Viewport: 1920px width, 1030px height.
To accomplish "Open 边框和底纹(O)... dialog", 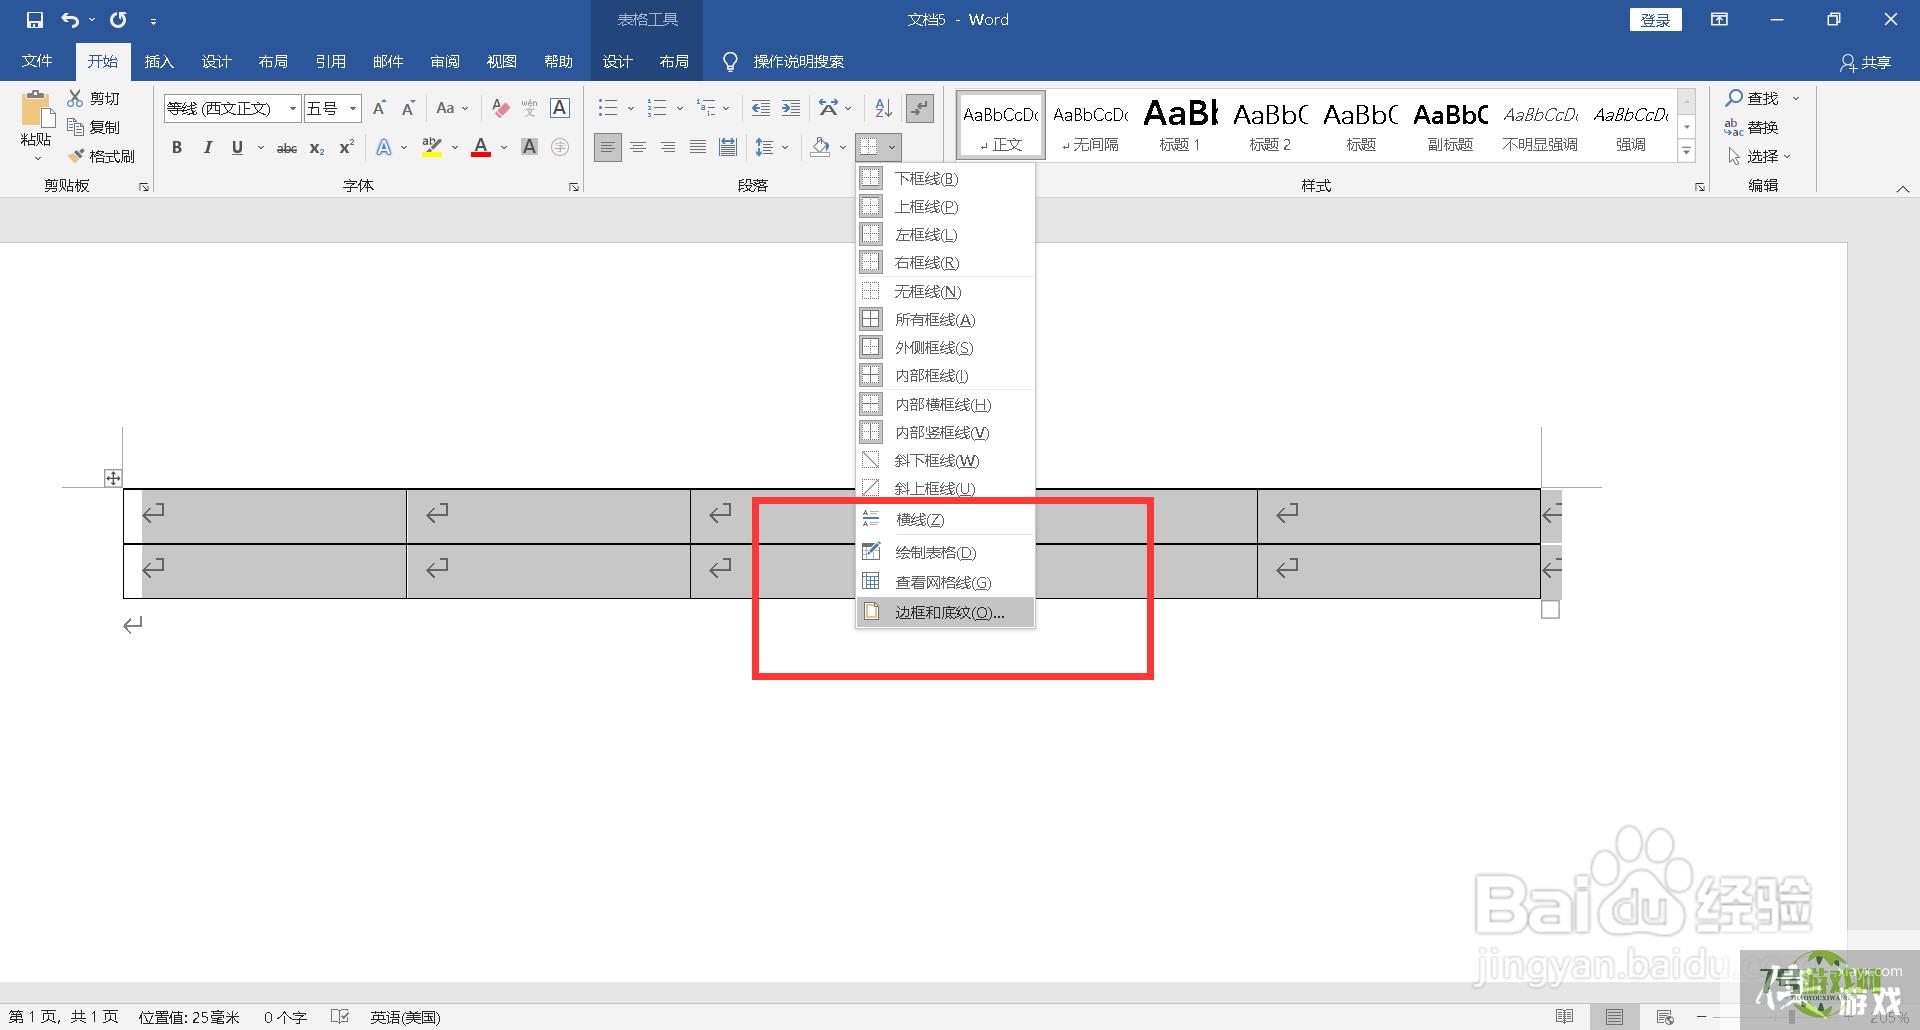I will (x=945, y=612).
